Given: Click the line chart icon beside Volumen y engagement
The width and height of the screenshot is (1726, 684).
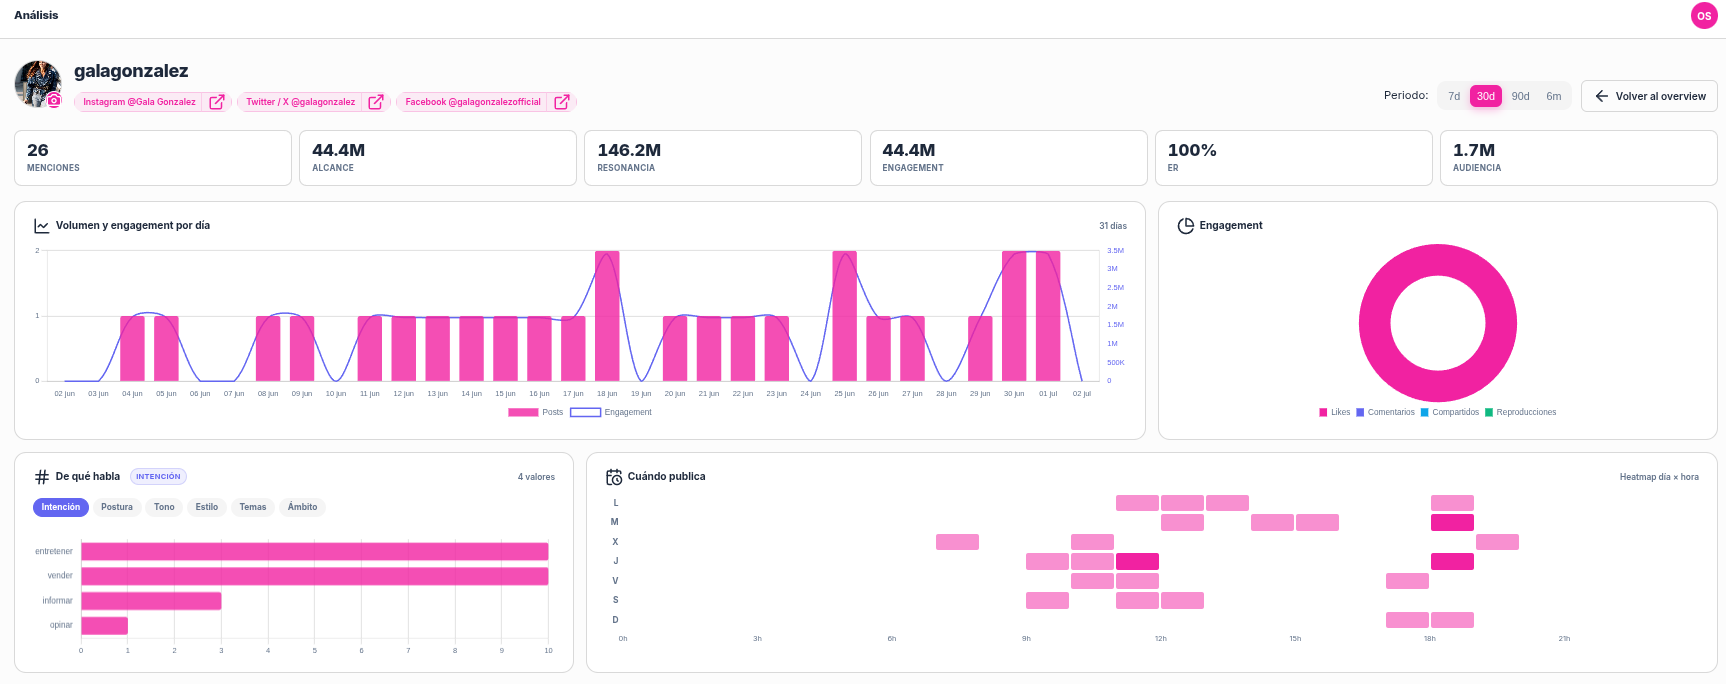Looking at the screenshot, I should [42, 226].
